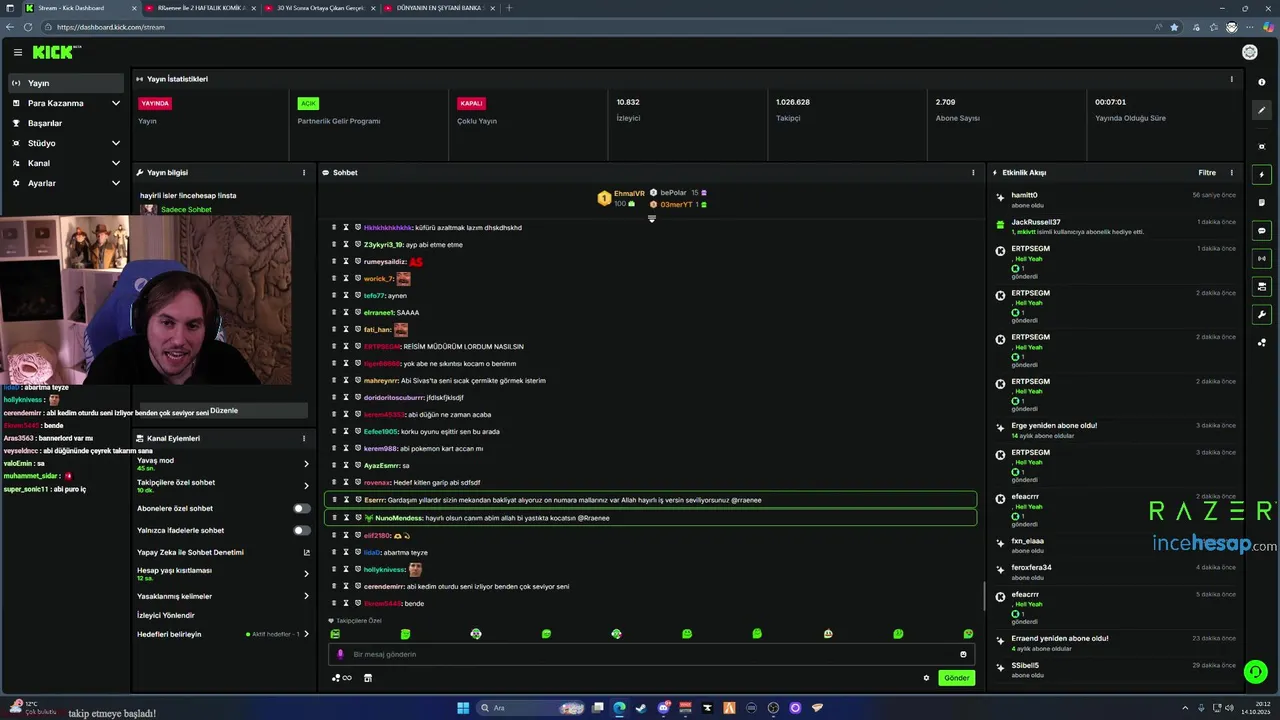Open chat settings gear next to Gönder
Image resolution: width=1280 pixels, height=720 pixels.
pos(926,678)
